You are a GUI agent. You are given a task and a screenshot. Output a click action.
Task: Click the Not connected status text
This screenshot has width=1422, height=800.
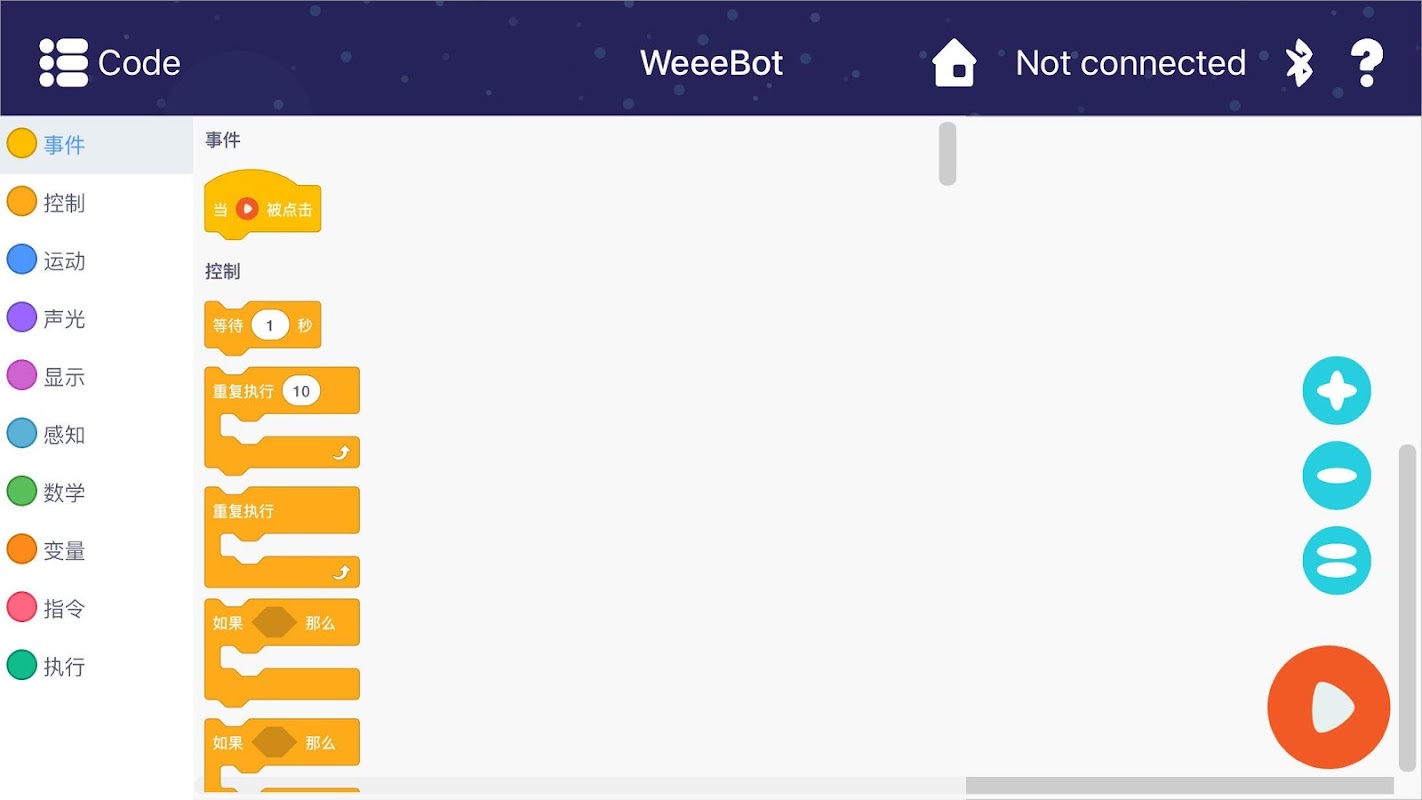pos(1130,63)
